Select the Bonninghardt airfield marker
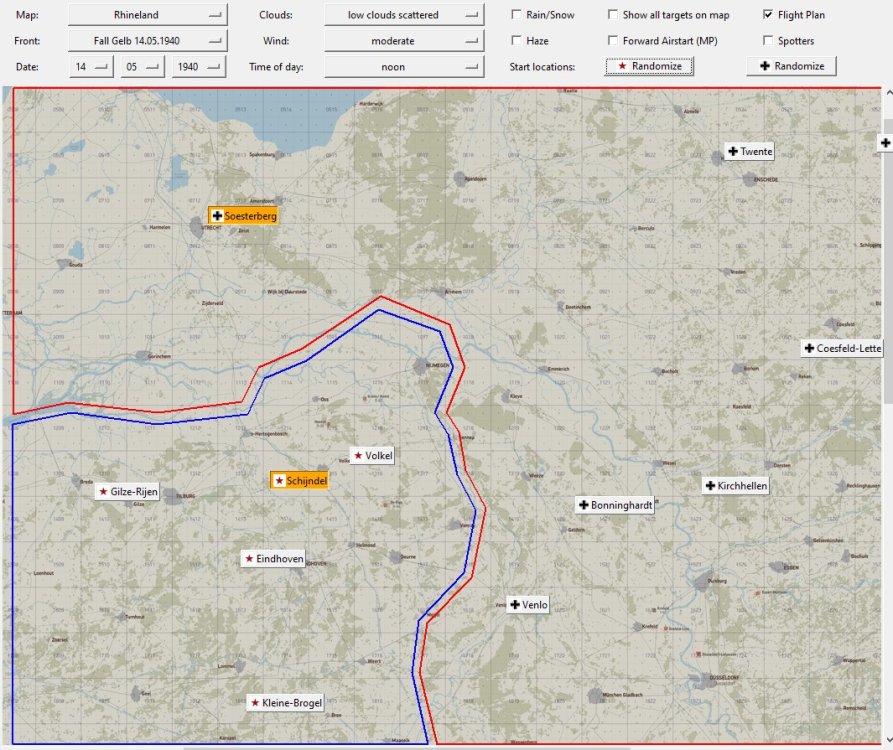This screenshot has width=893, height=750. [x=615, y=505]
